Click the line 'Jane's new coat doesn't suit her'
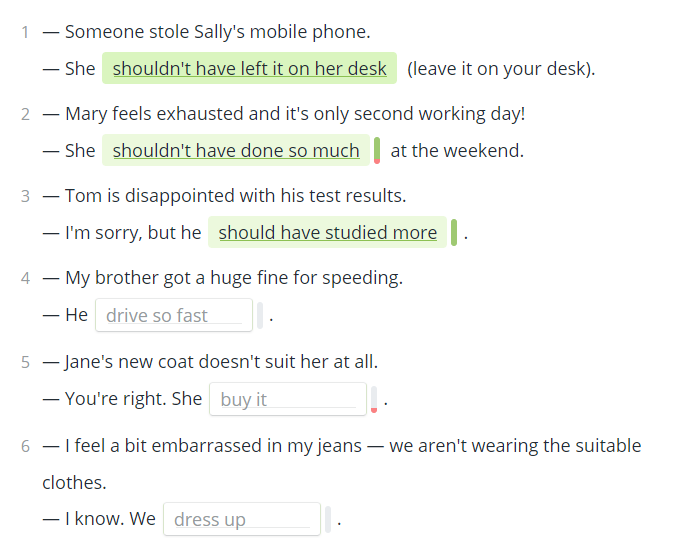Image resolution: width=679 pixels, height=549 pixels. click(x=221, y=362)
